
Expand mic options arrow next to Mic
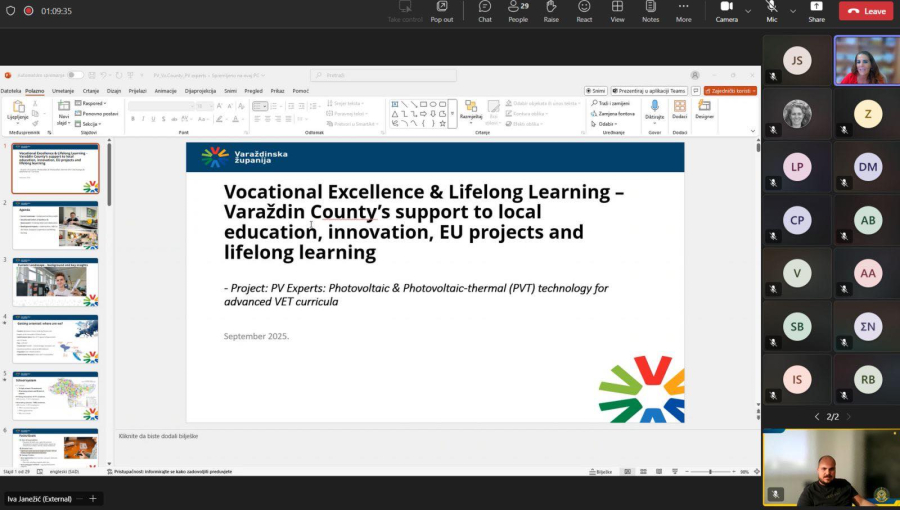click(793, 11)
